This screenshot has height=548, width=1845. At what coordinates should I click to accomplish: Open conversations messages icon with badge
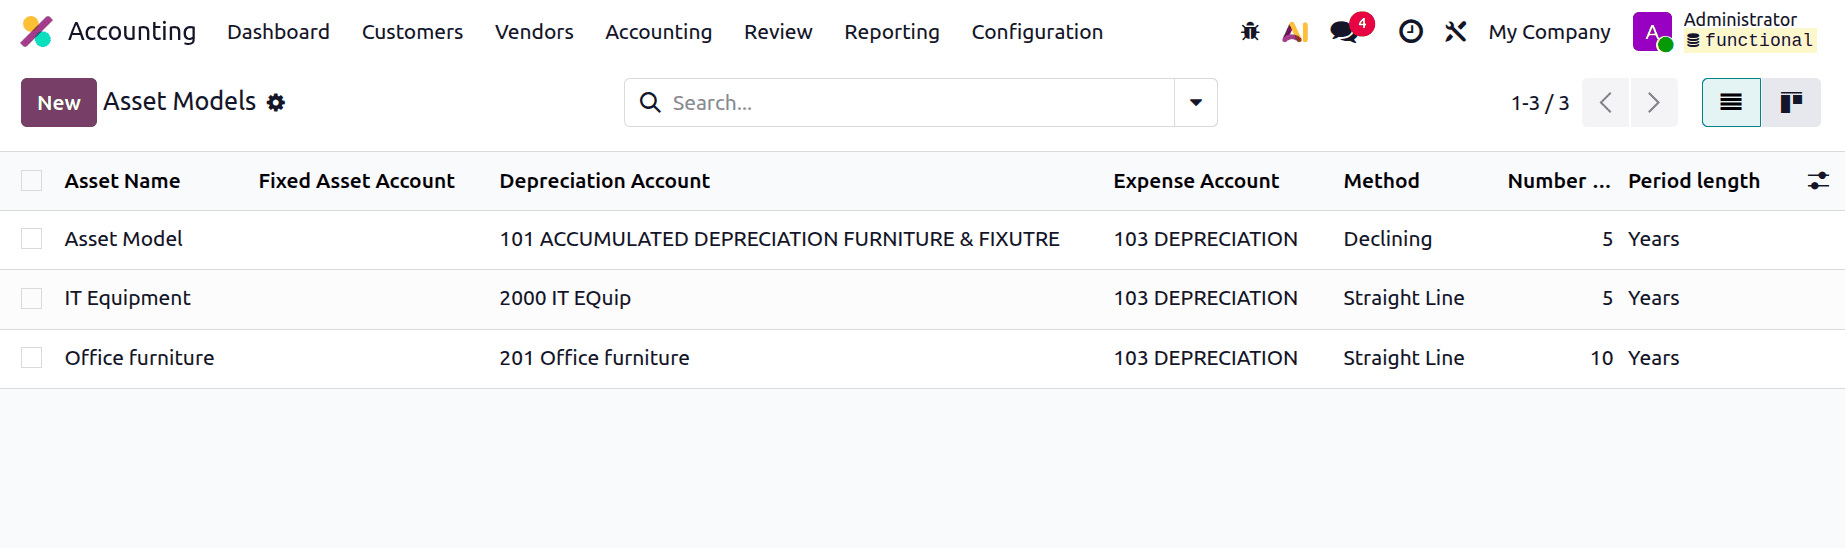1346,32
